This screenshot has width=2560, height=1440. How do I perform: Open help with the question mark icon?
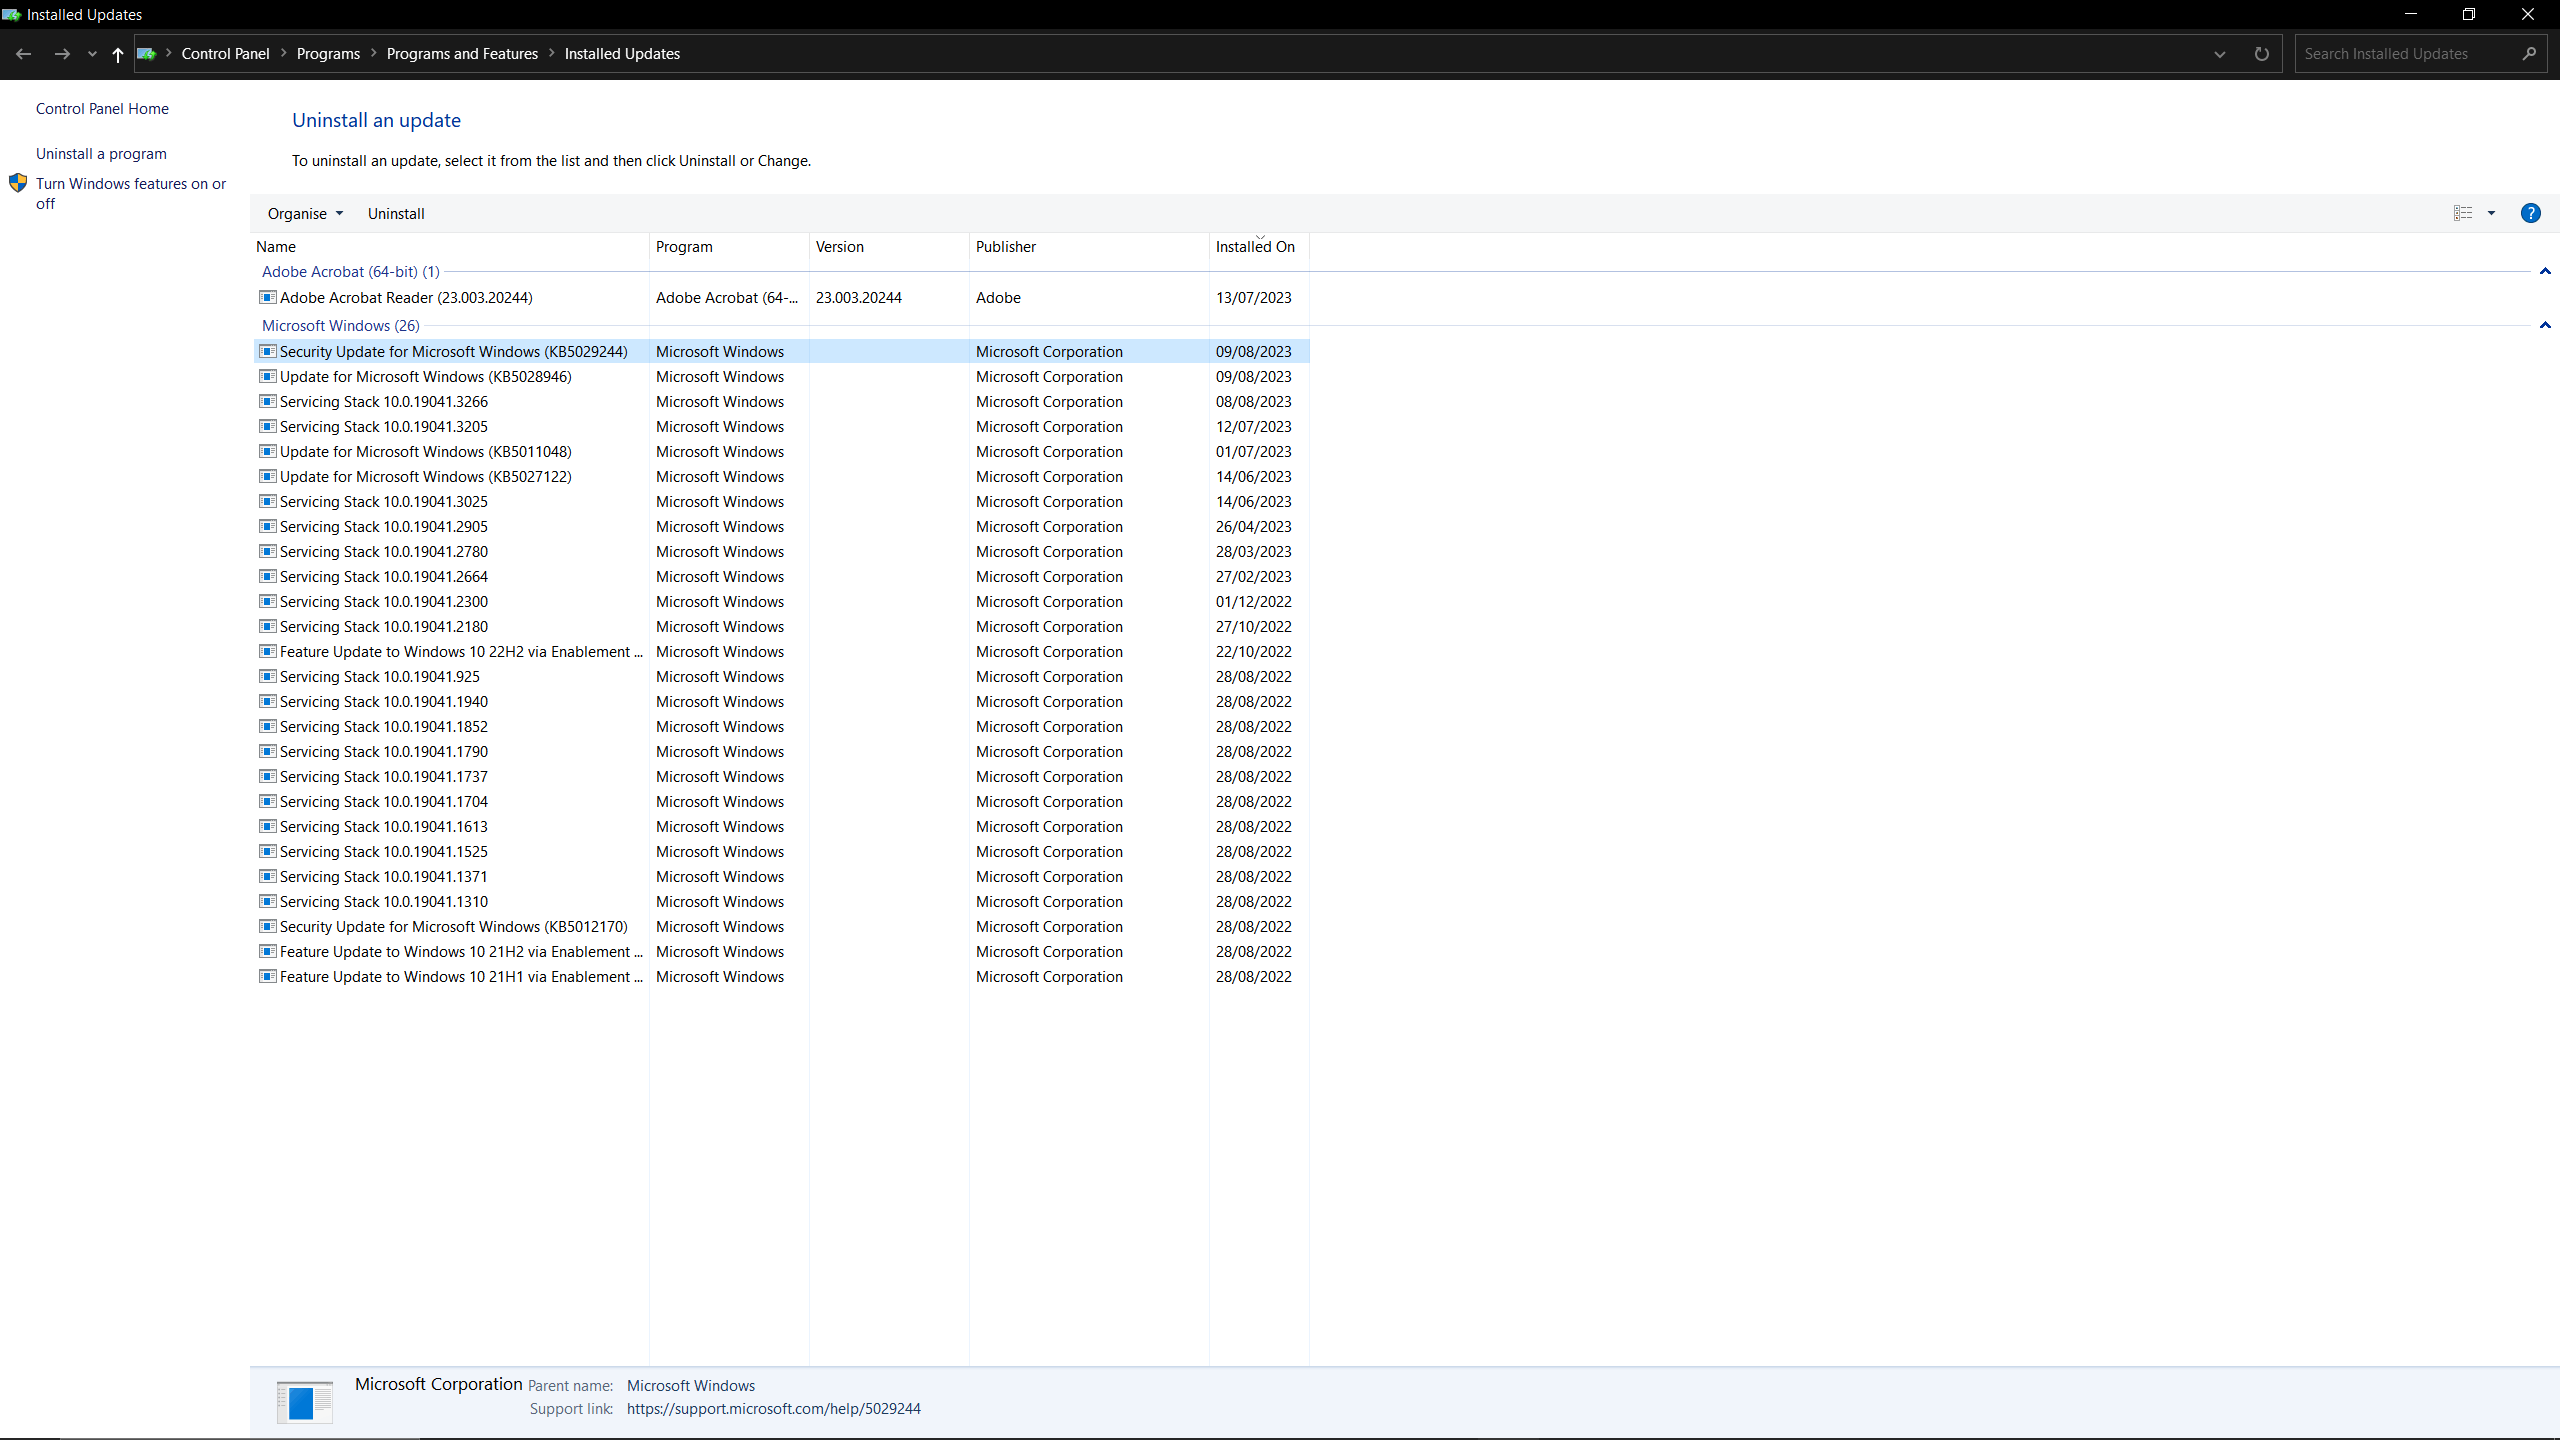(x=2530, y=213)
